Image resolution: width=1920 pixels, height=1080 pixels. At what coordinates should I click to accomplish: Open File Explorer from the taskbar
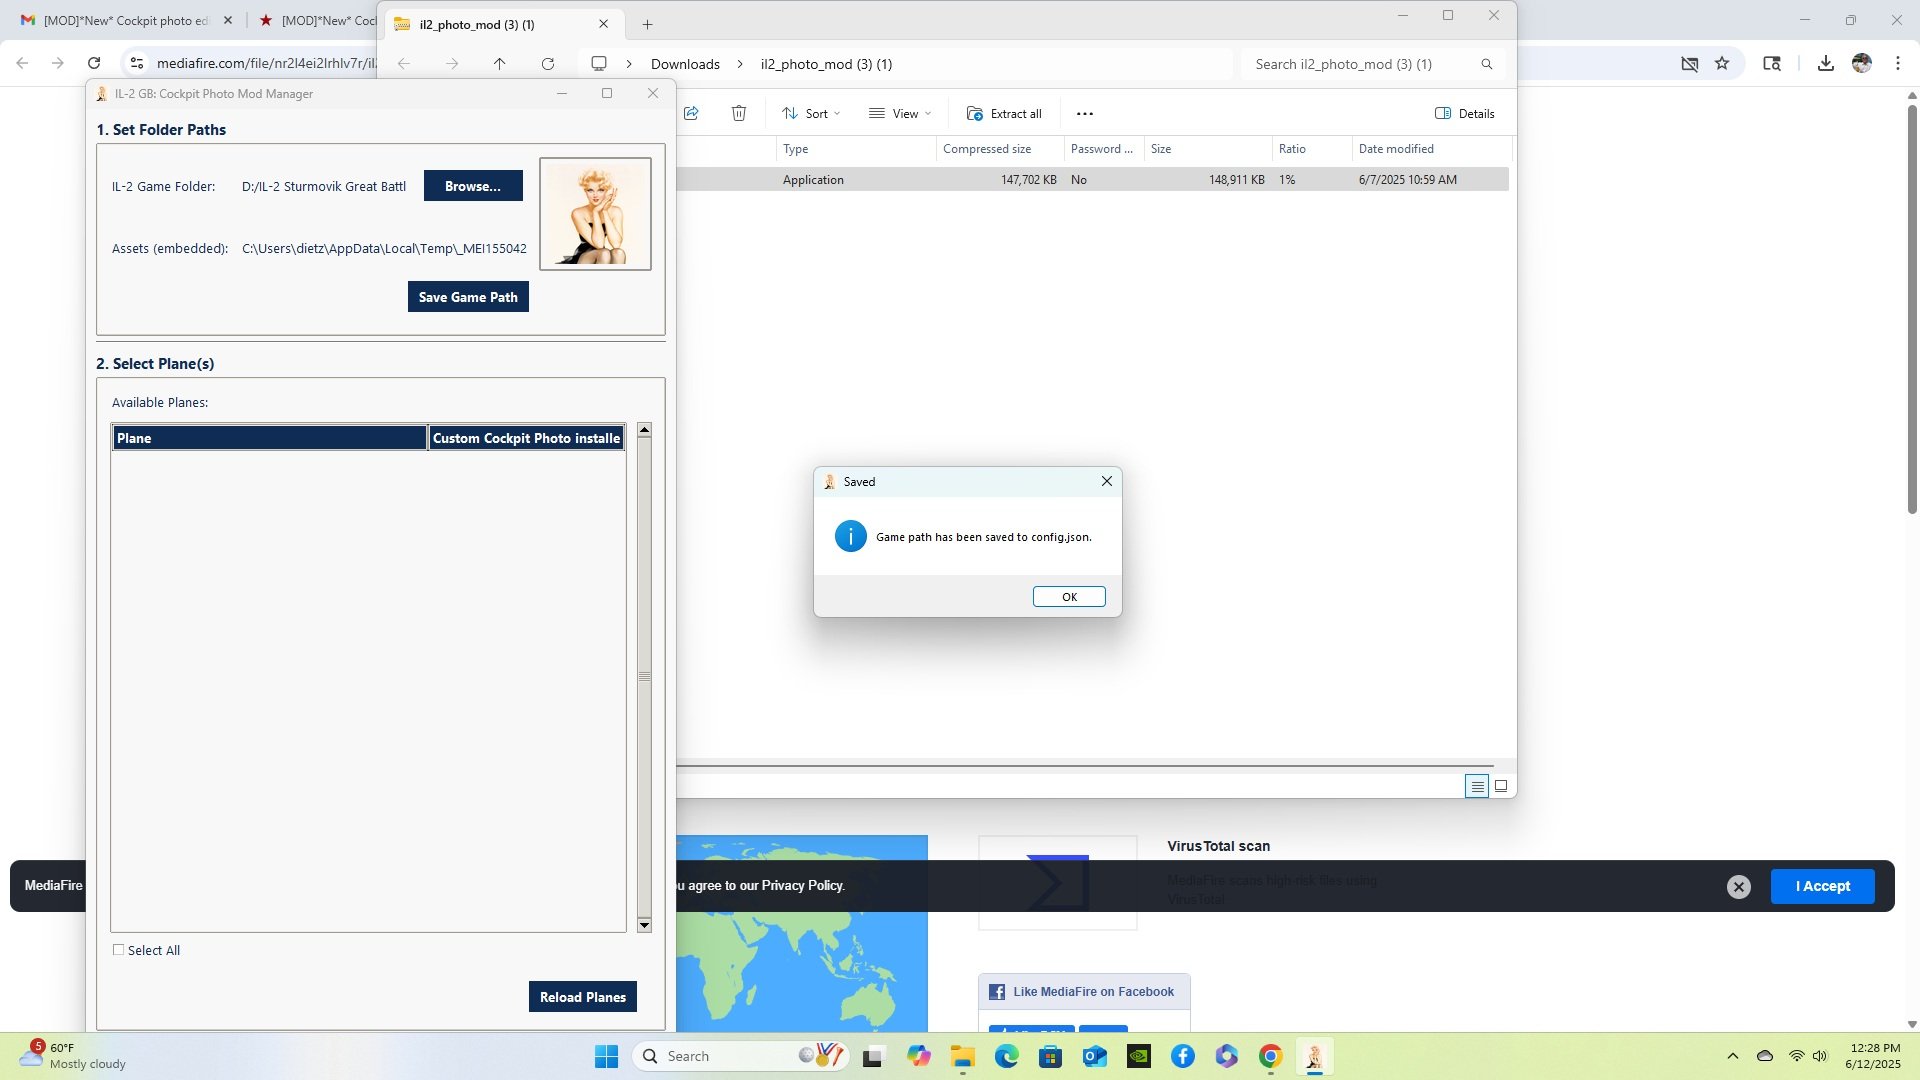click(x=962, y=1056)
